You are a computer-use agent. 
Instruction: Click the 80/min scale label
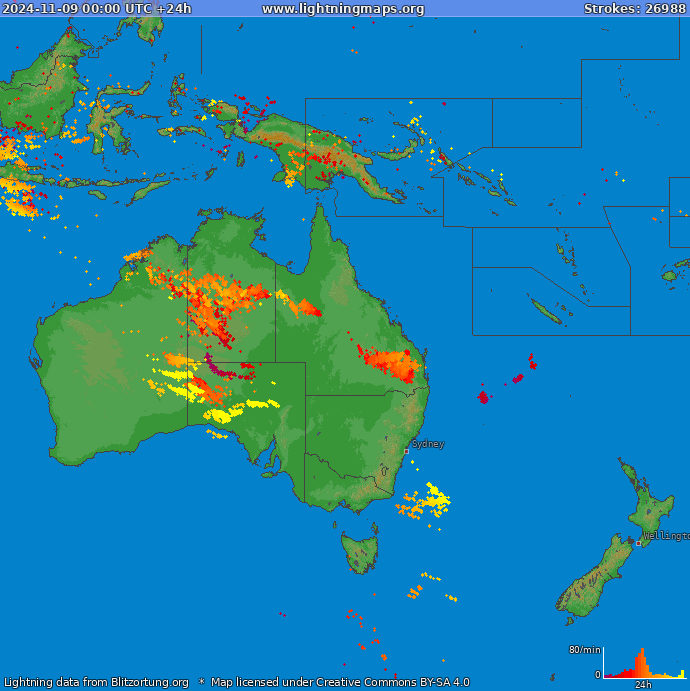click(584, 650)
